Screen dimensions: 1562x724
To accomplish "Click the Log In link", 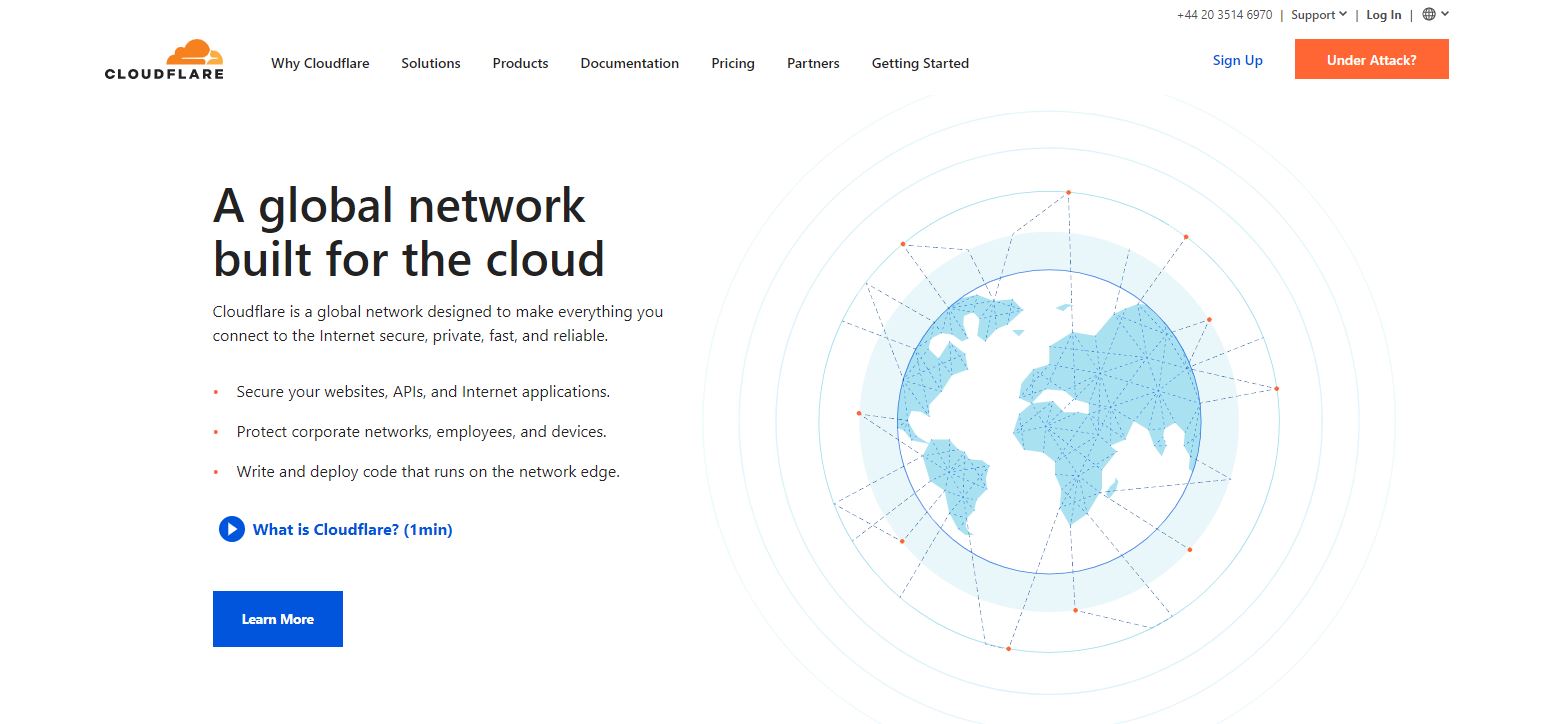I will tap(1384, 15).
